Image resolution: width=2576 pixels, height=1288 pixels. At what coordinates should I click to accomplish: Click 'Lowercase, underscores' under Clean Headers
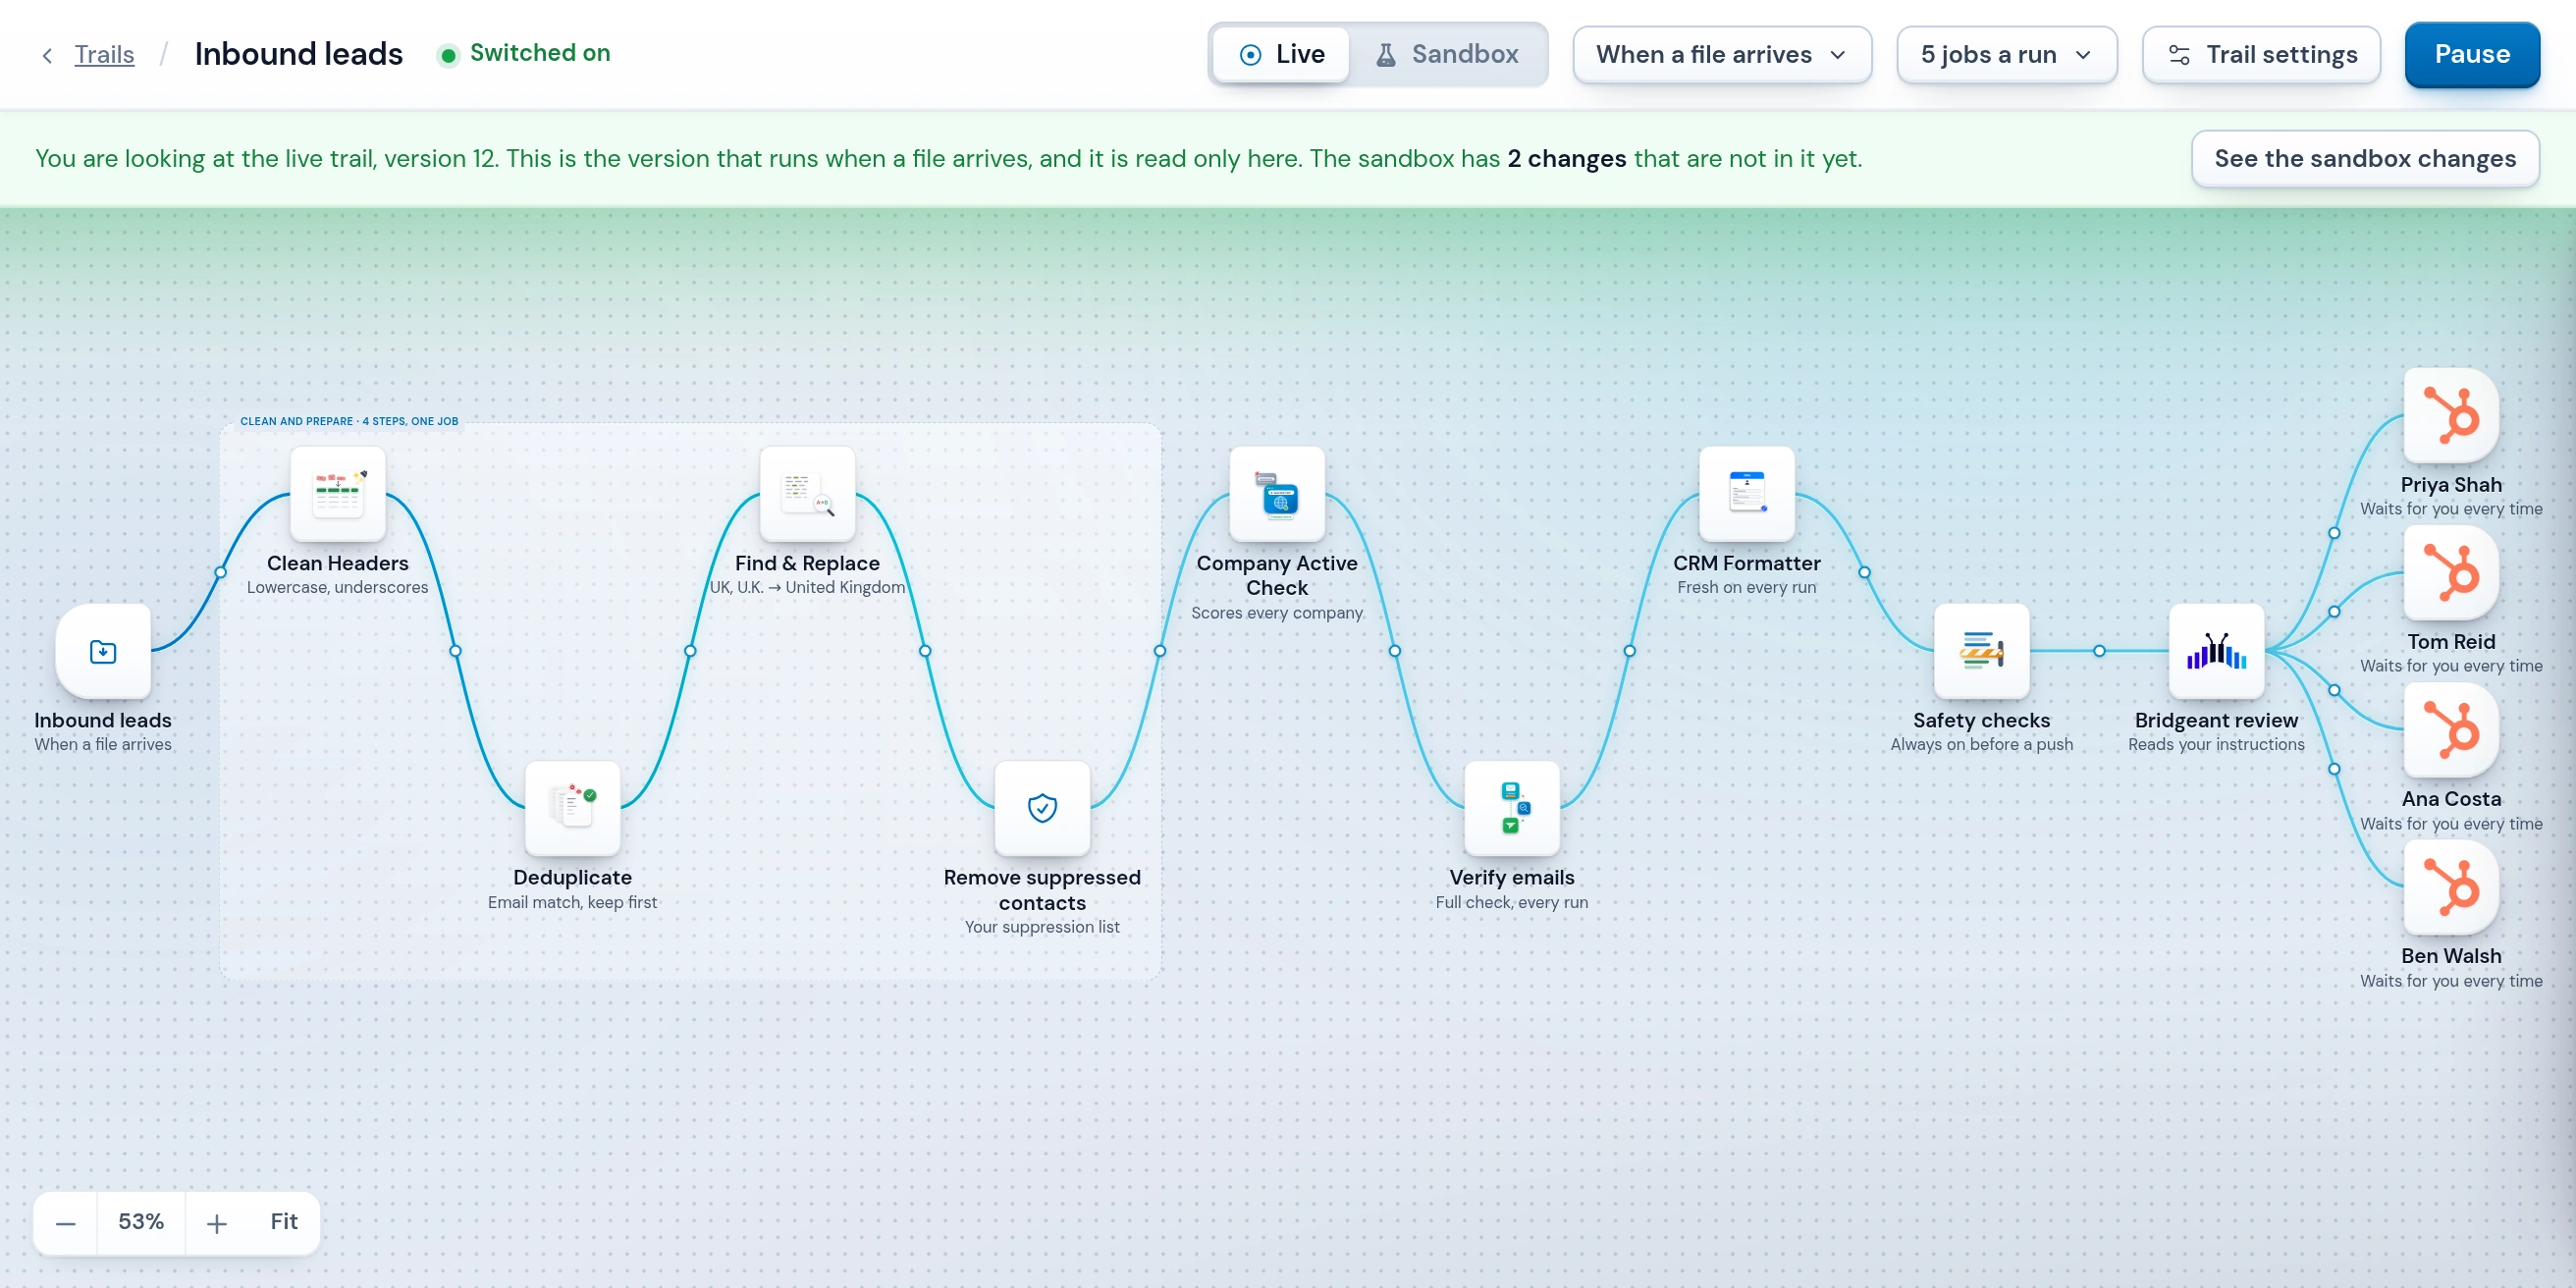338,587
